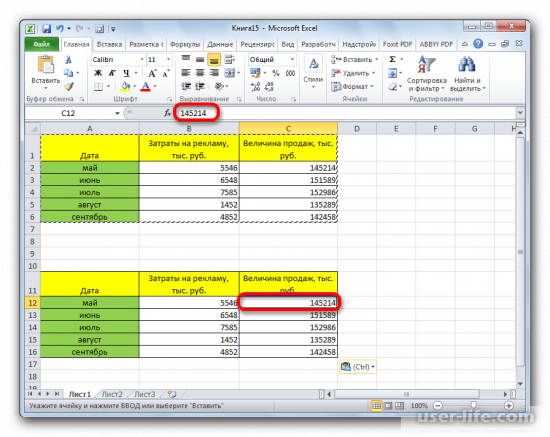Screen dimensions: 550x437
Task: Click the Cut scissors icon
Action: (x=68, y=60)
